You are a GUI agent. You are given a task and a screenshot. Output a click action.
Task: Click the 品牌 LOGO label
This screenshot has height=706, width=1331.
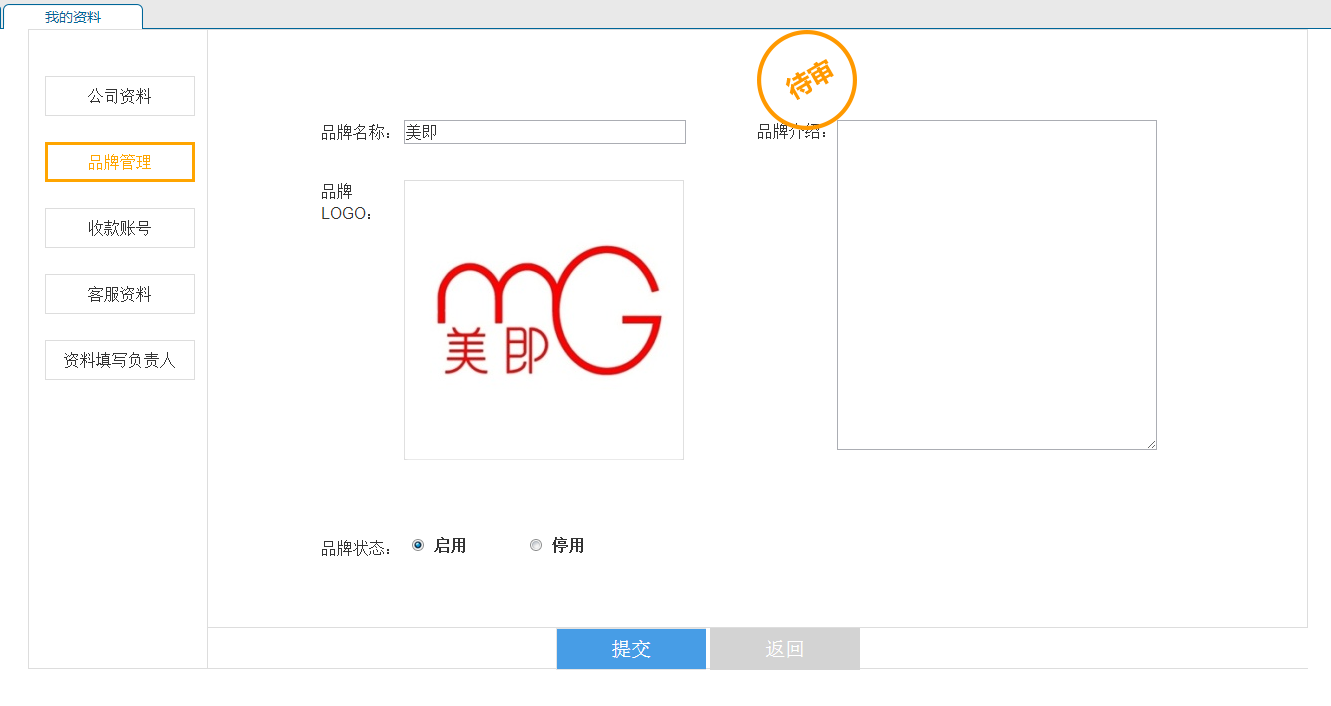click(347, 202)
